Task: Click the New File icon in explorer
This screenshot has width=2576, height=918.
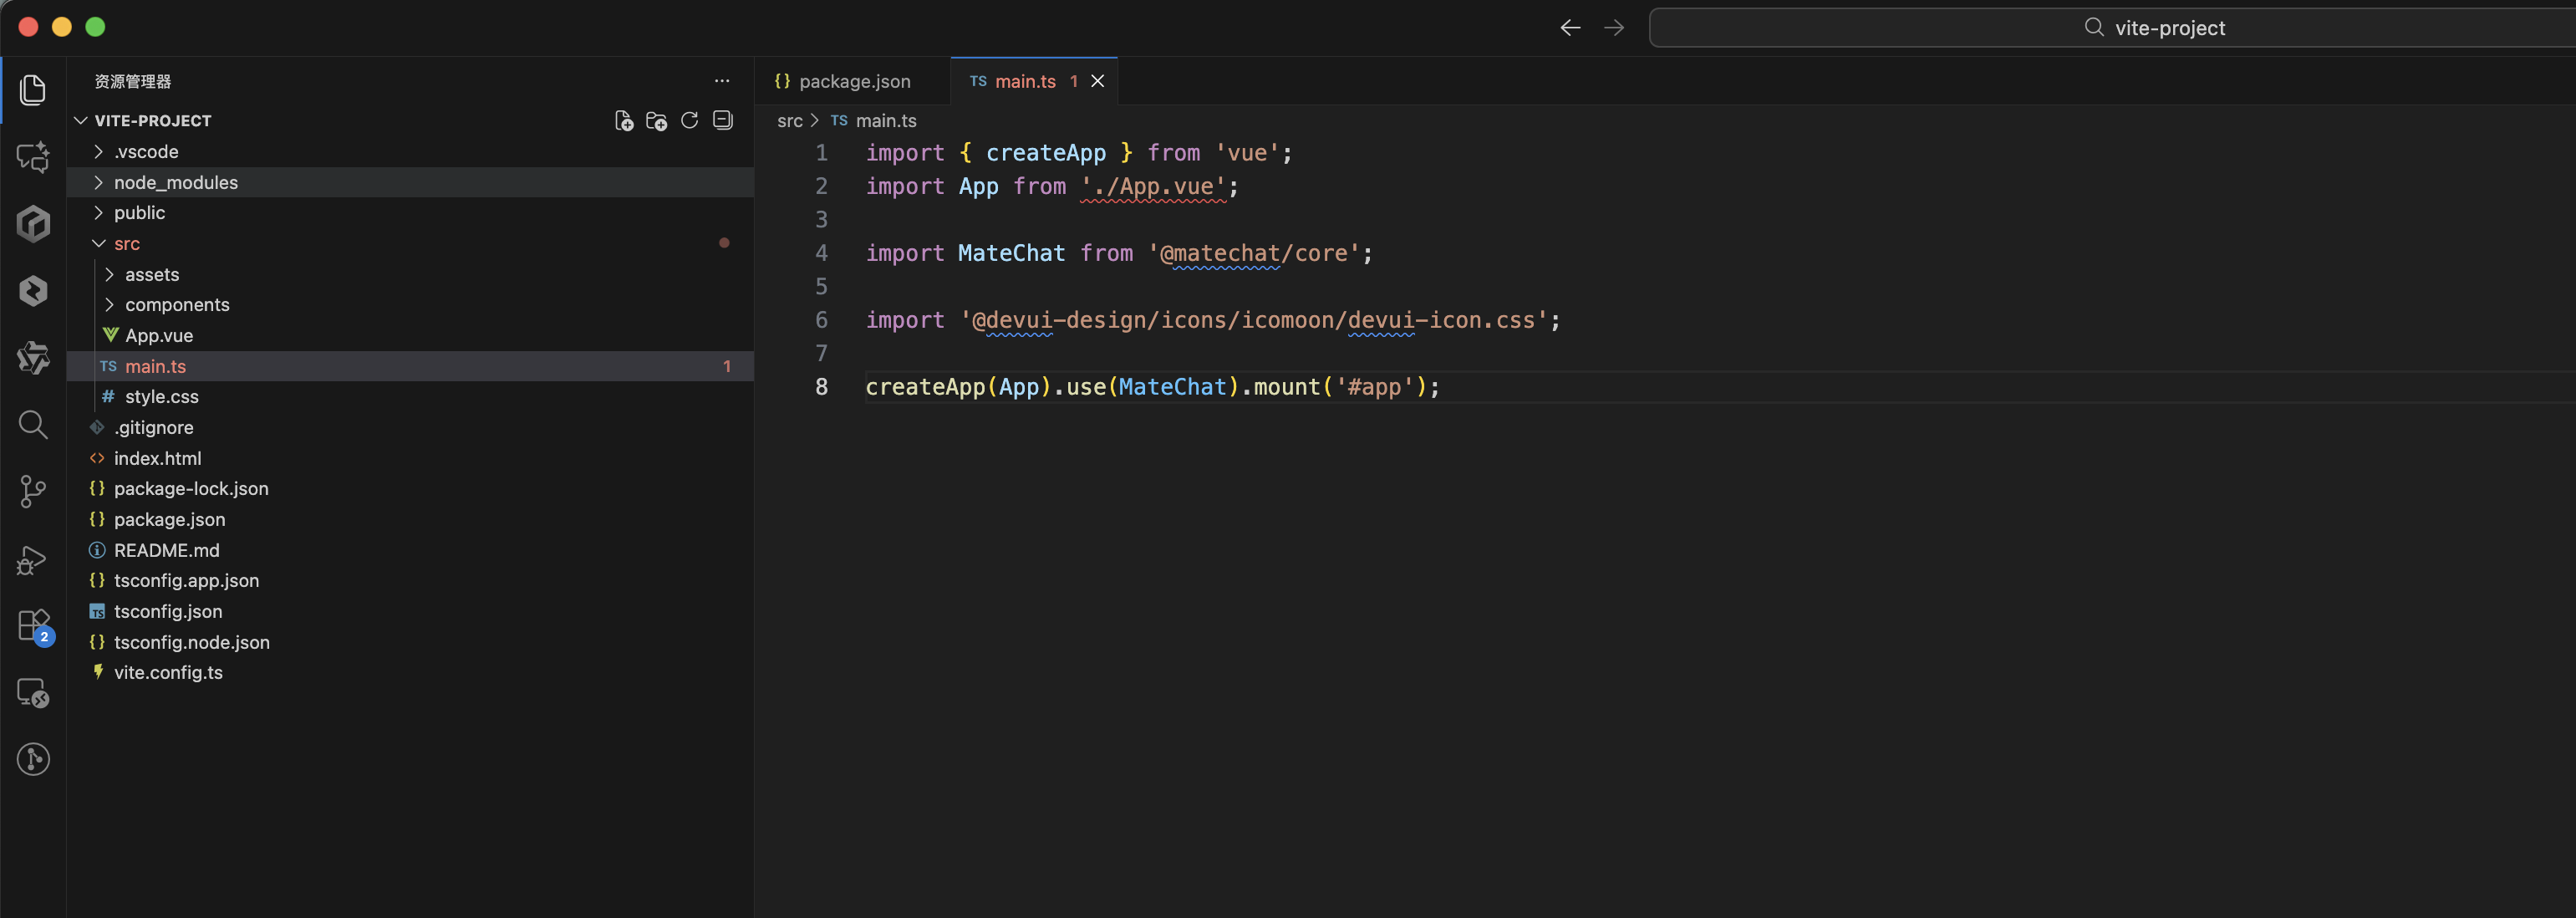Action: click(x=623, y=121)
